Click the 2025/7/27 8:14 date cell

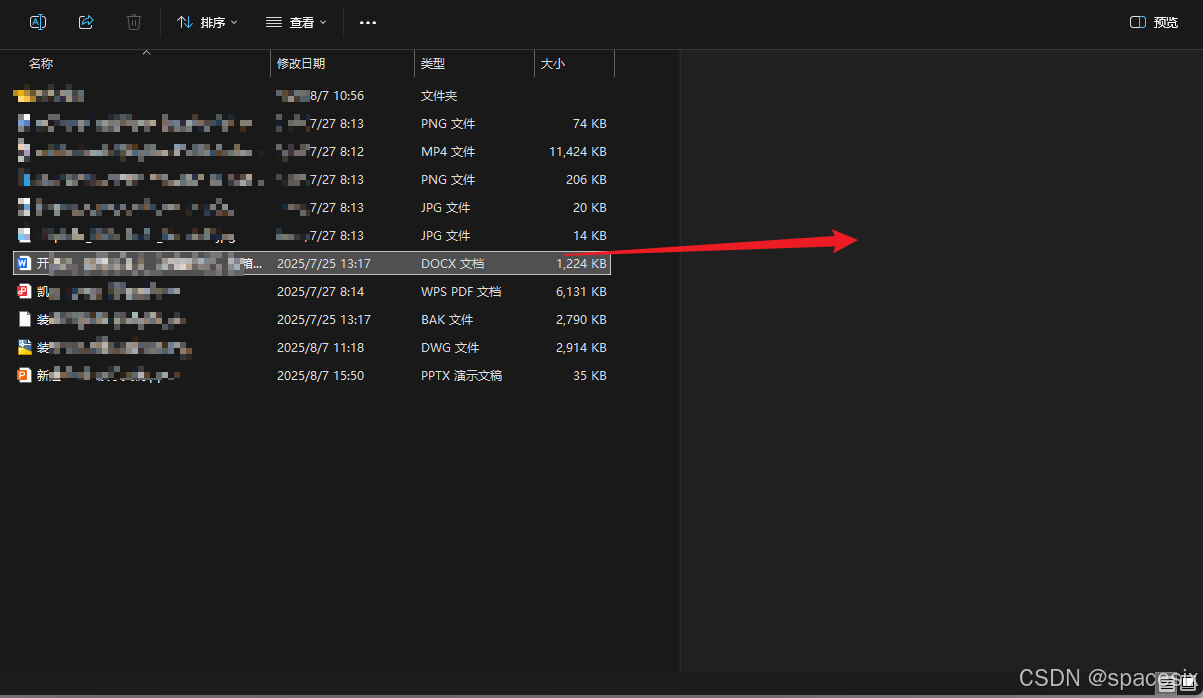click(320, 292)
